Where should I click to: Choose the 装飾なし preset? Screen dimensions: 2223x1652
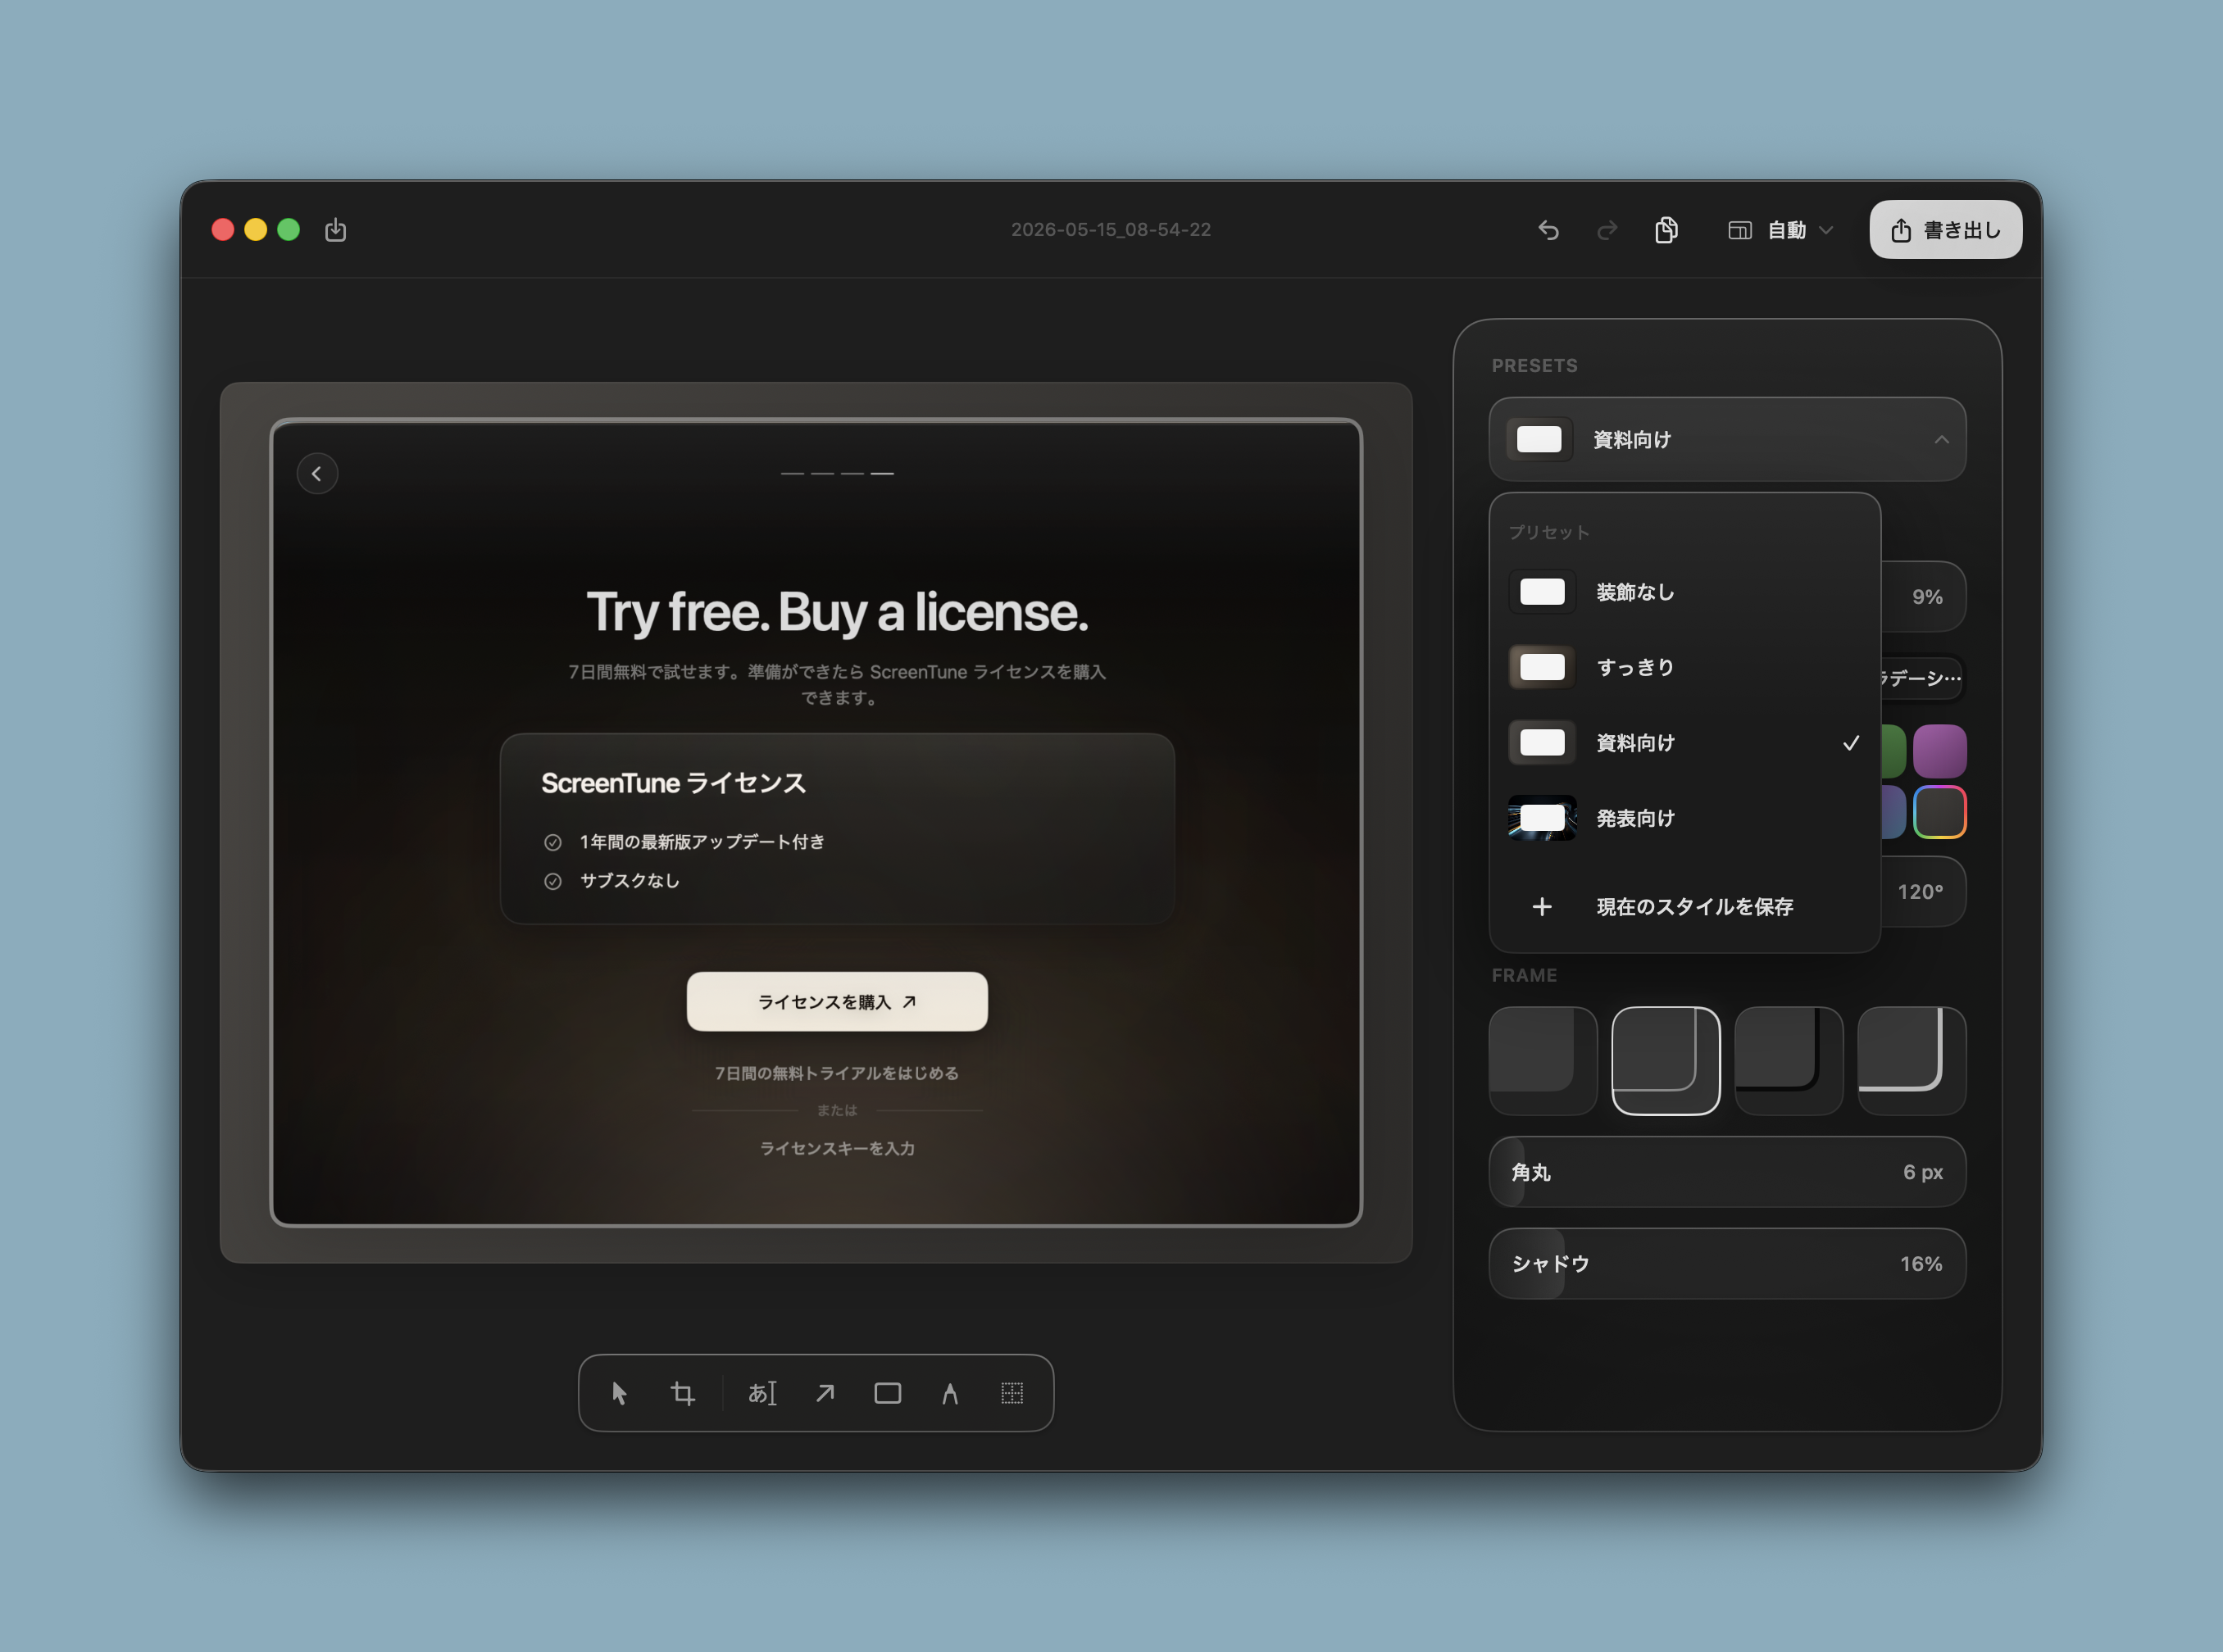[1684, 592]
